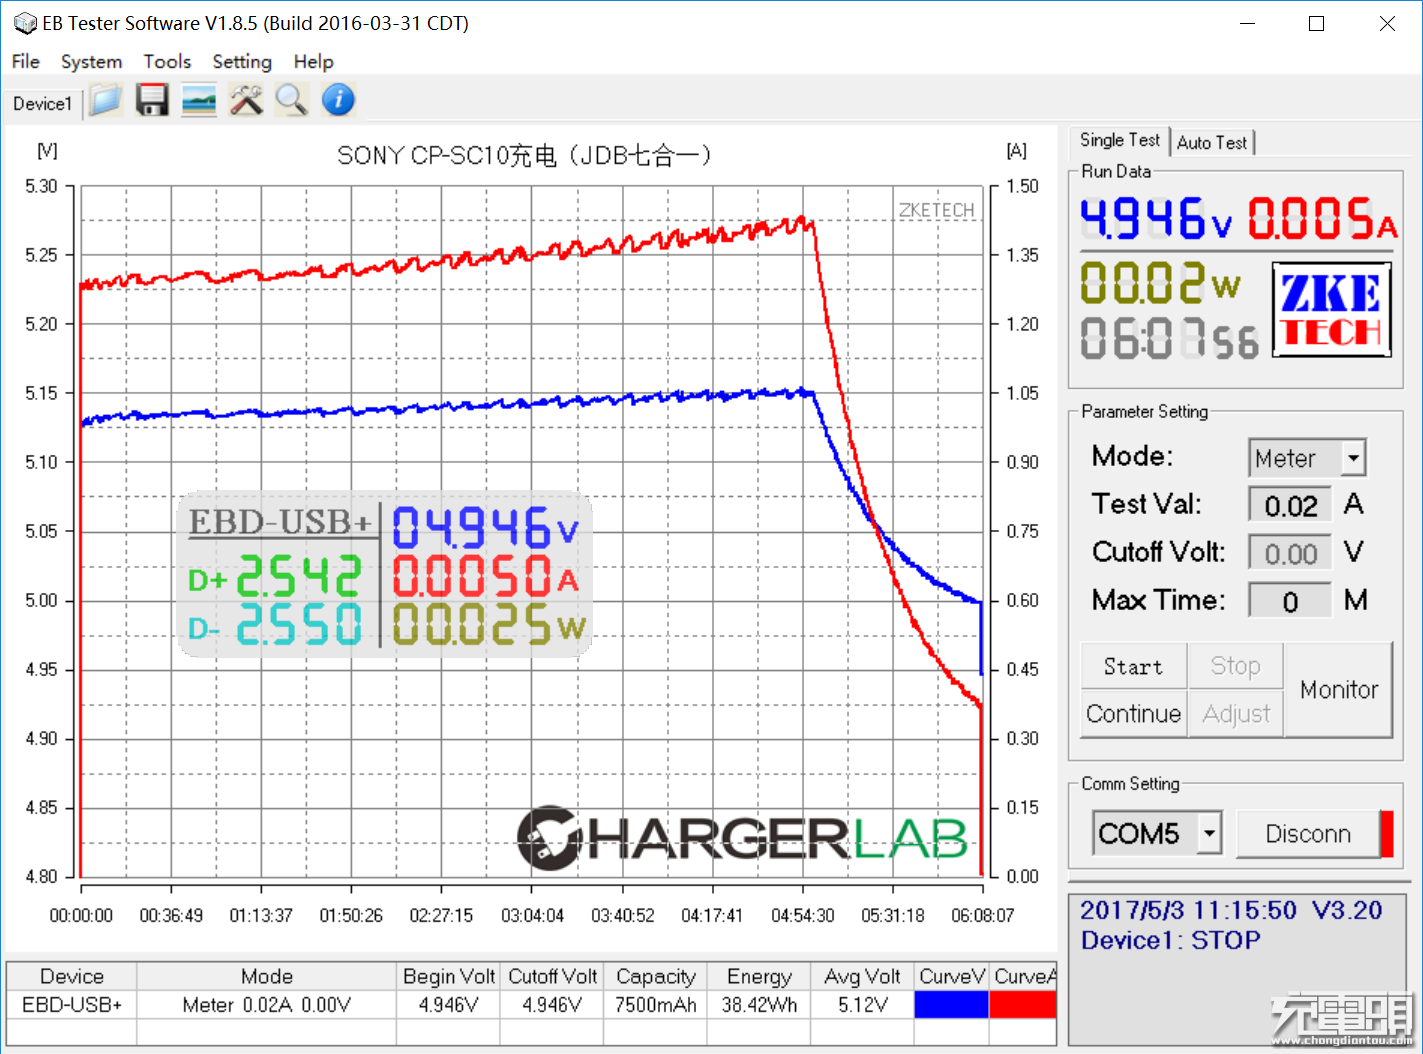Select the Device1 toolbar button

[x=42, y=103]
